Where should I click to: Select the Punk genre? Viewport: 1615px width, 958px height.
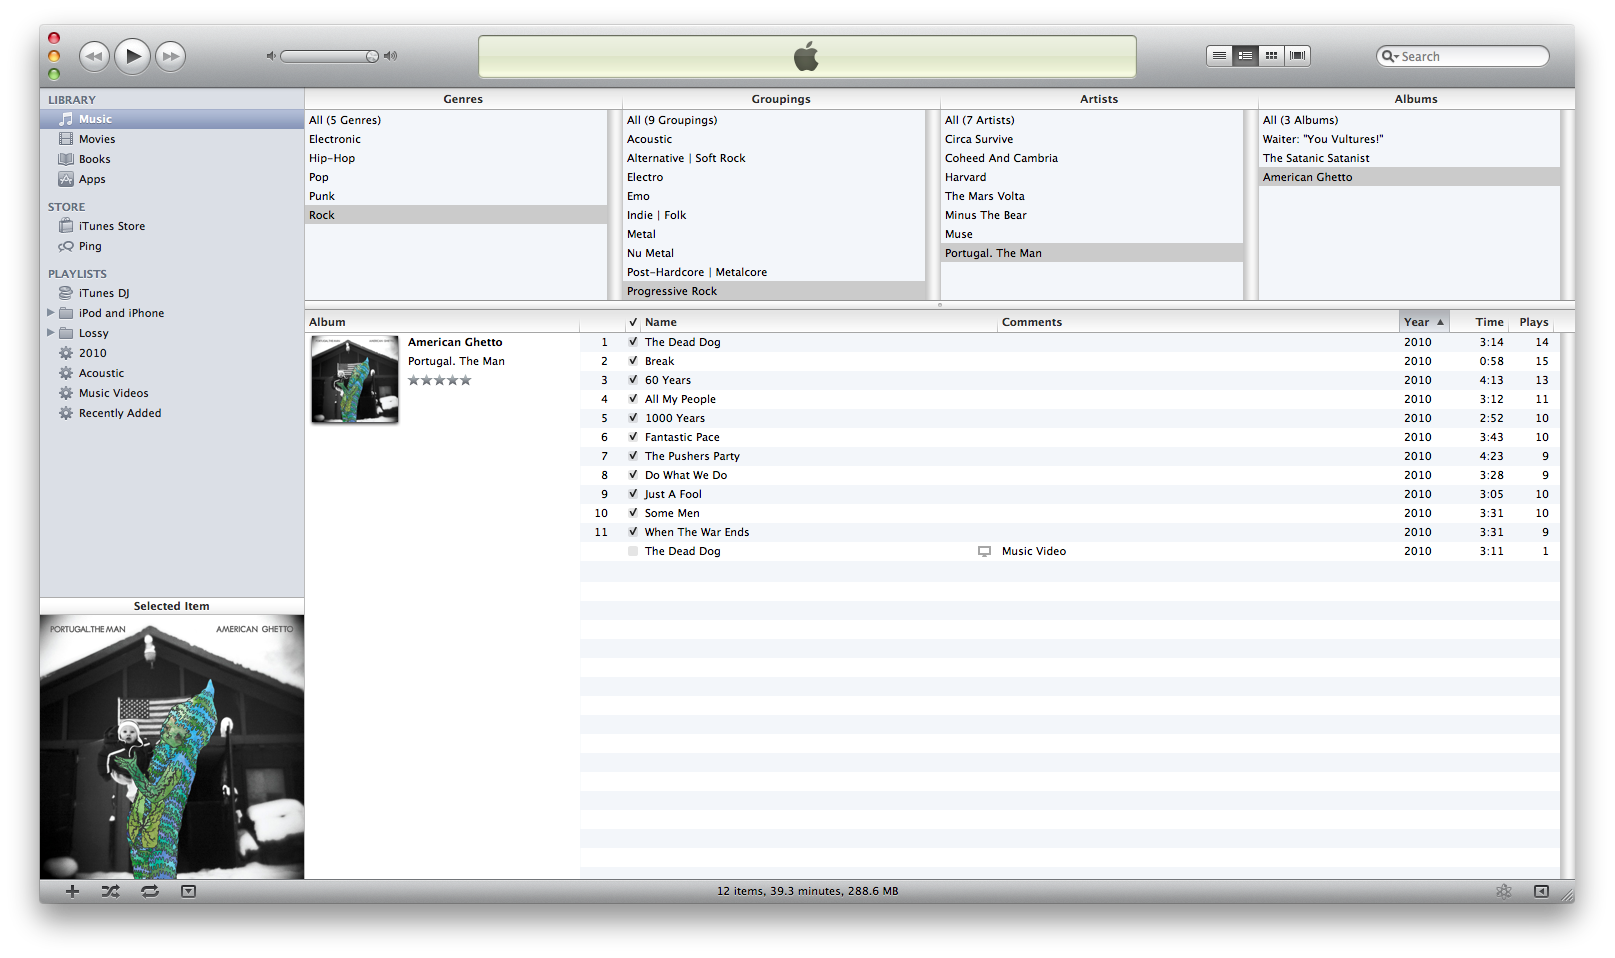pos(456,196)
